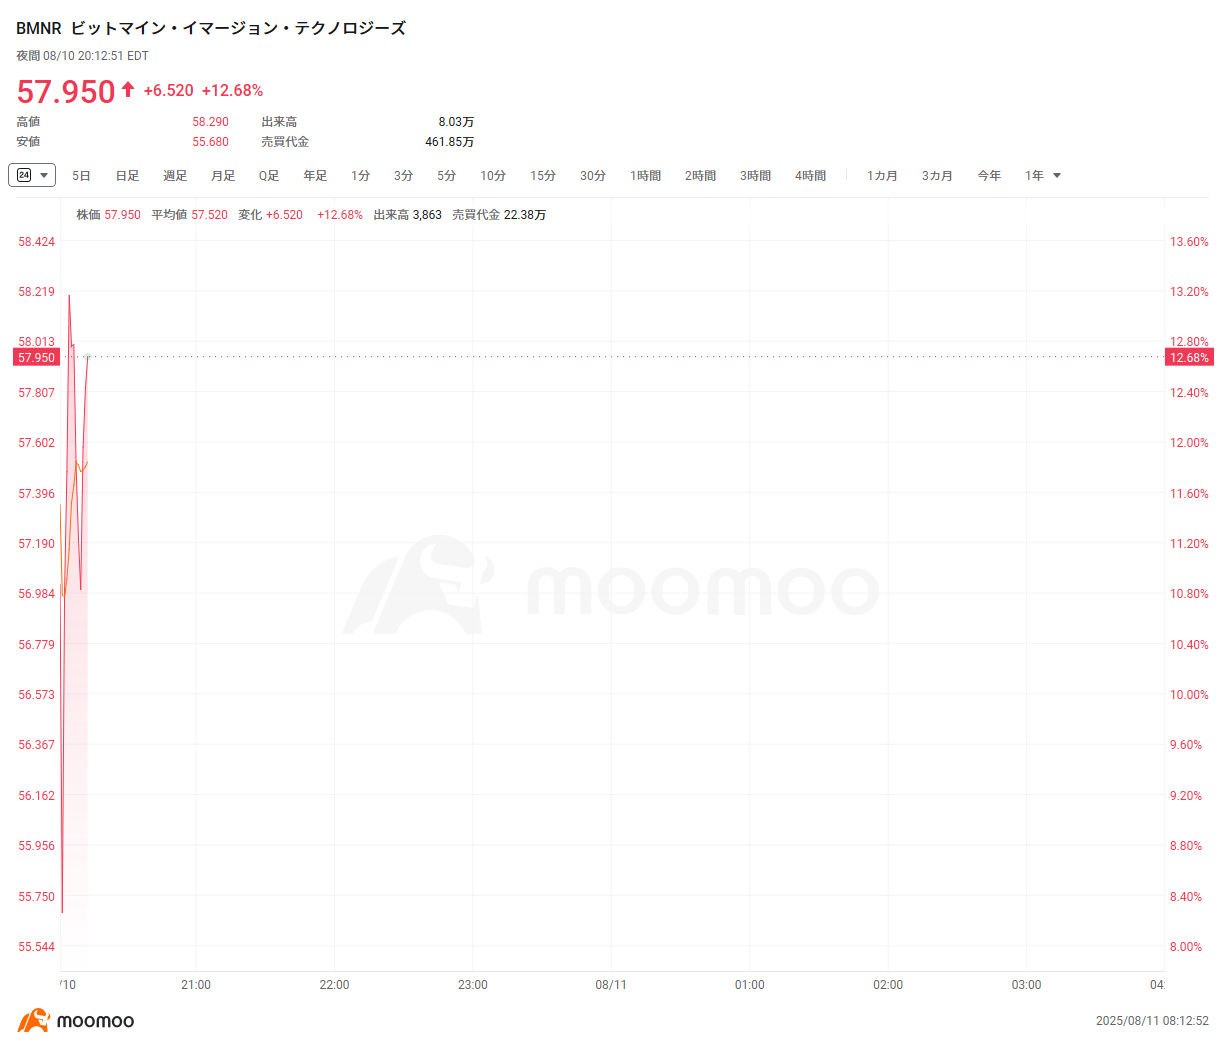Select the 今年 year-to-date tab

989,175
